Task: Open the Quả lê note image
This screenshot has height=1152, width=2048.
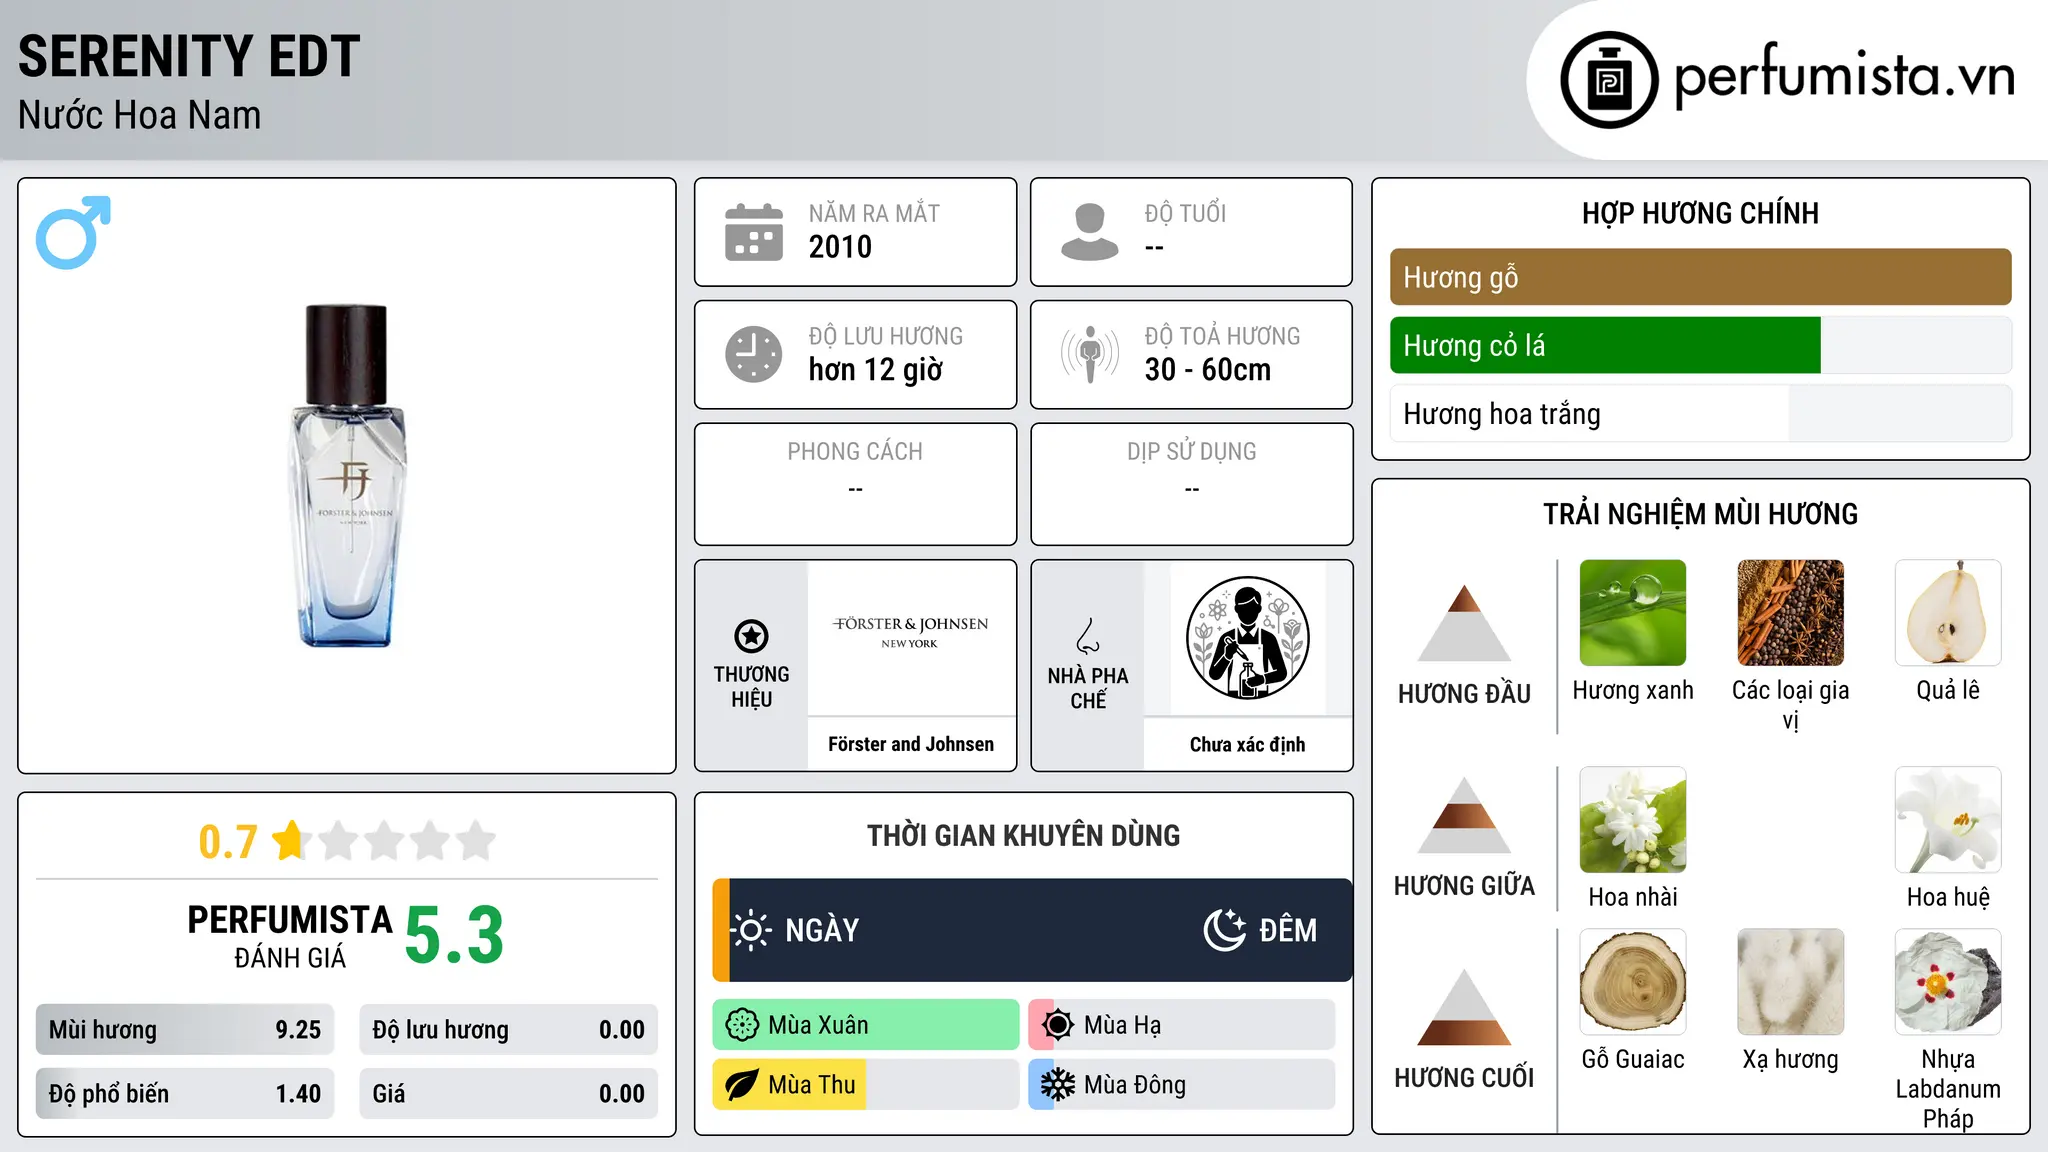Action: click(x=1948, y=613)
